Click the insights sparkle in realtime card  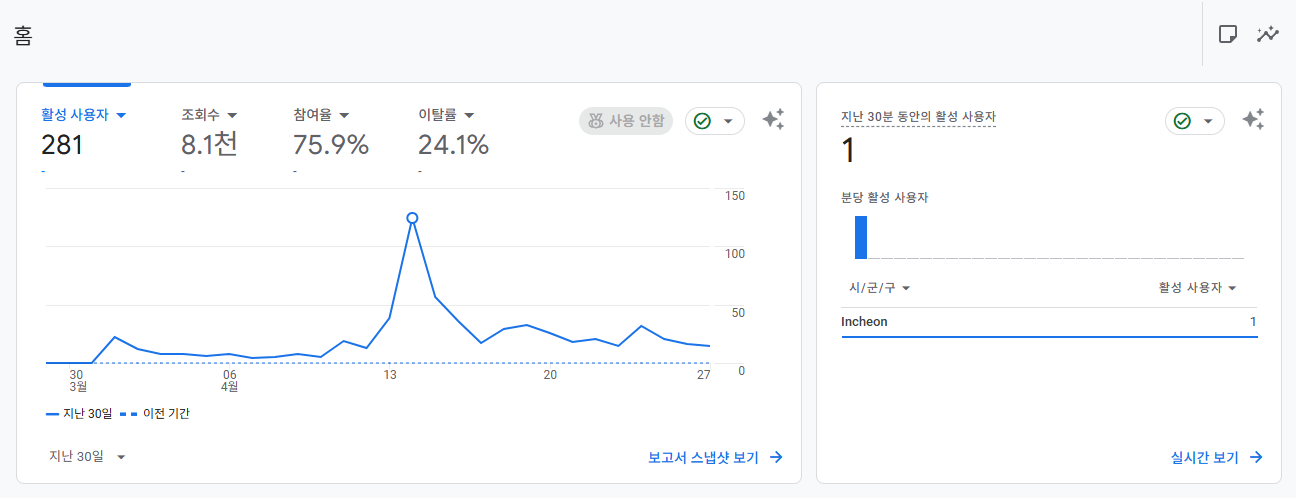click(x=1253, y=120)
